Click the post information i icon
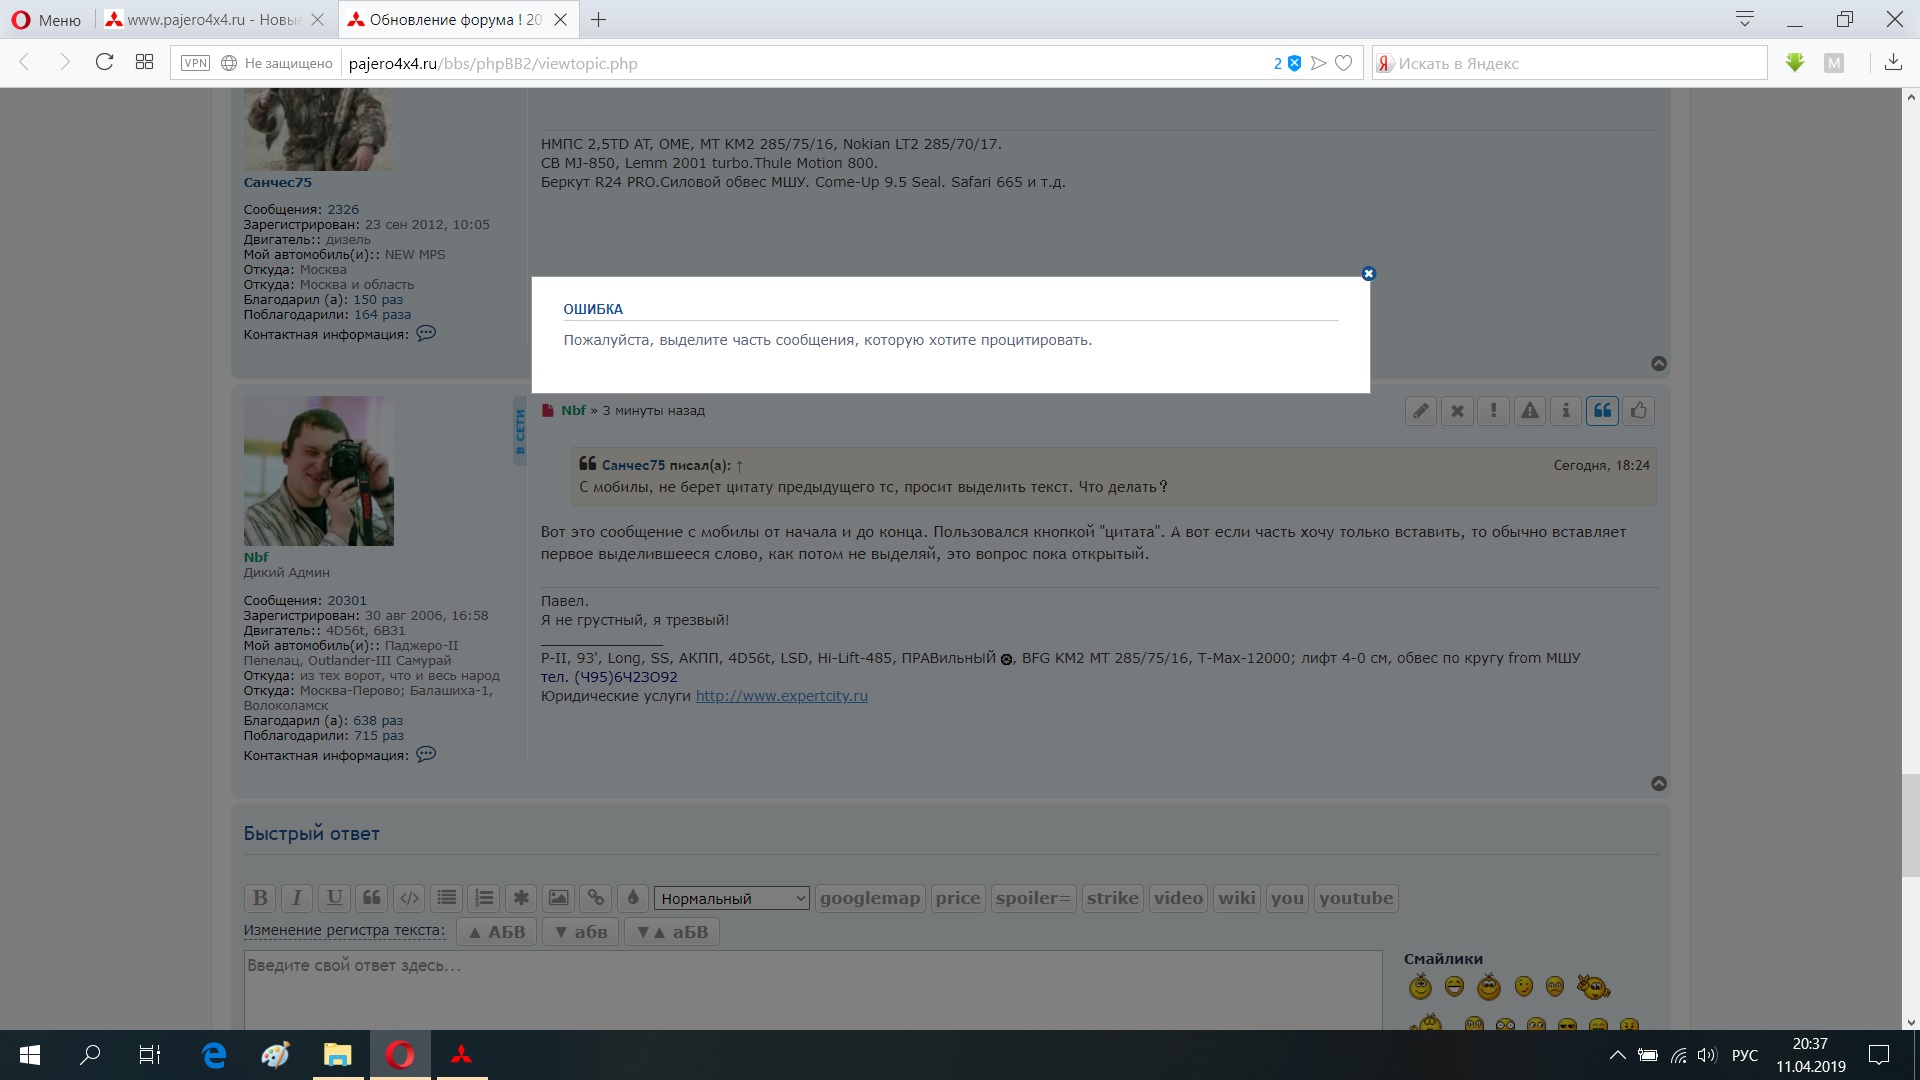 coord(1566,411)
